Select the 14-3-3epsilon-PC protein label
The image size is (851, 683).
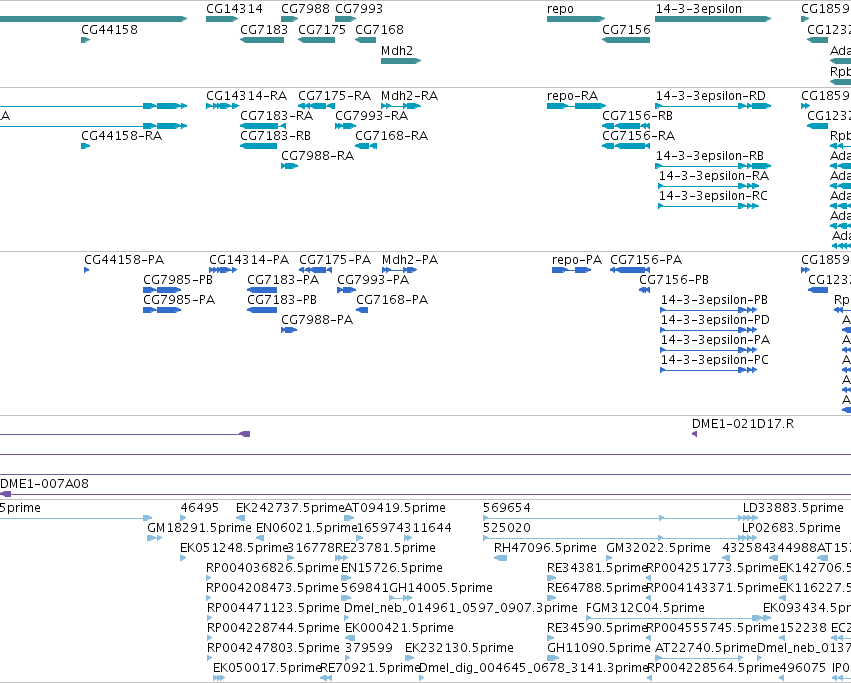714,361
